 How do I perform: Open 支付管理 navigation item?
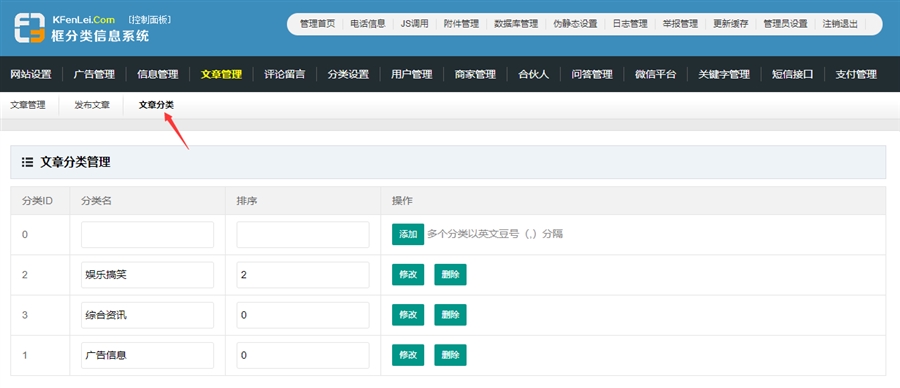click(x=856, y=74)
